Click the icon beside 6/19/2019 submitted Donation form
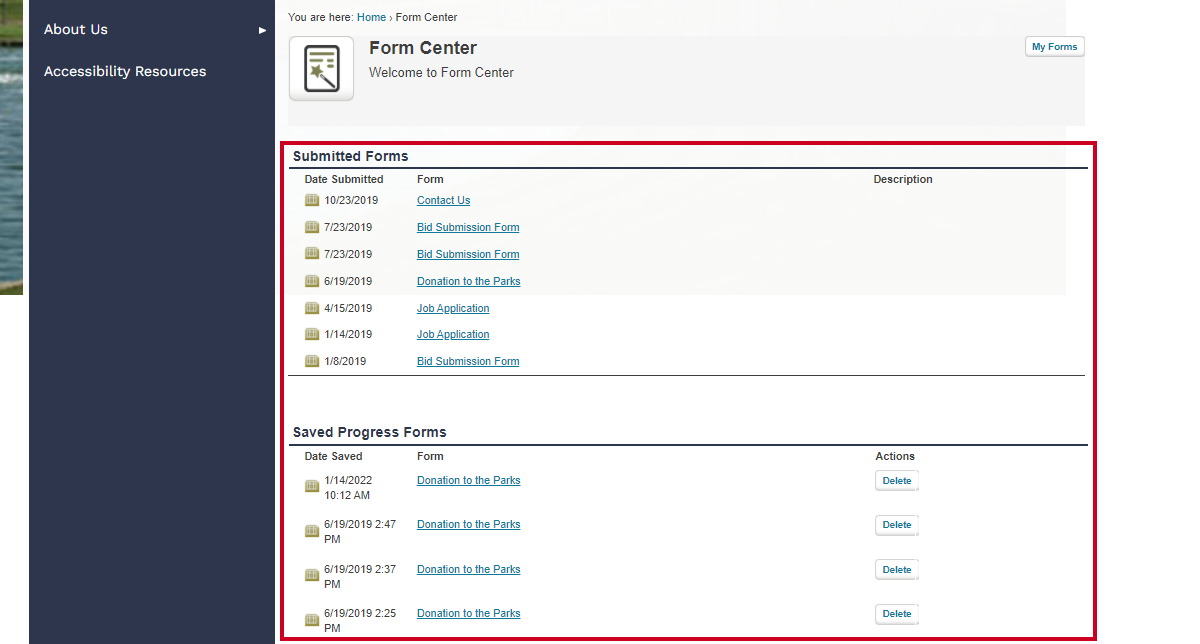The image size is (1200, 644). click(312, 281)
